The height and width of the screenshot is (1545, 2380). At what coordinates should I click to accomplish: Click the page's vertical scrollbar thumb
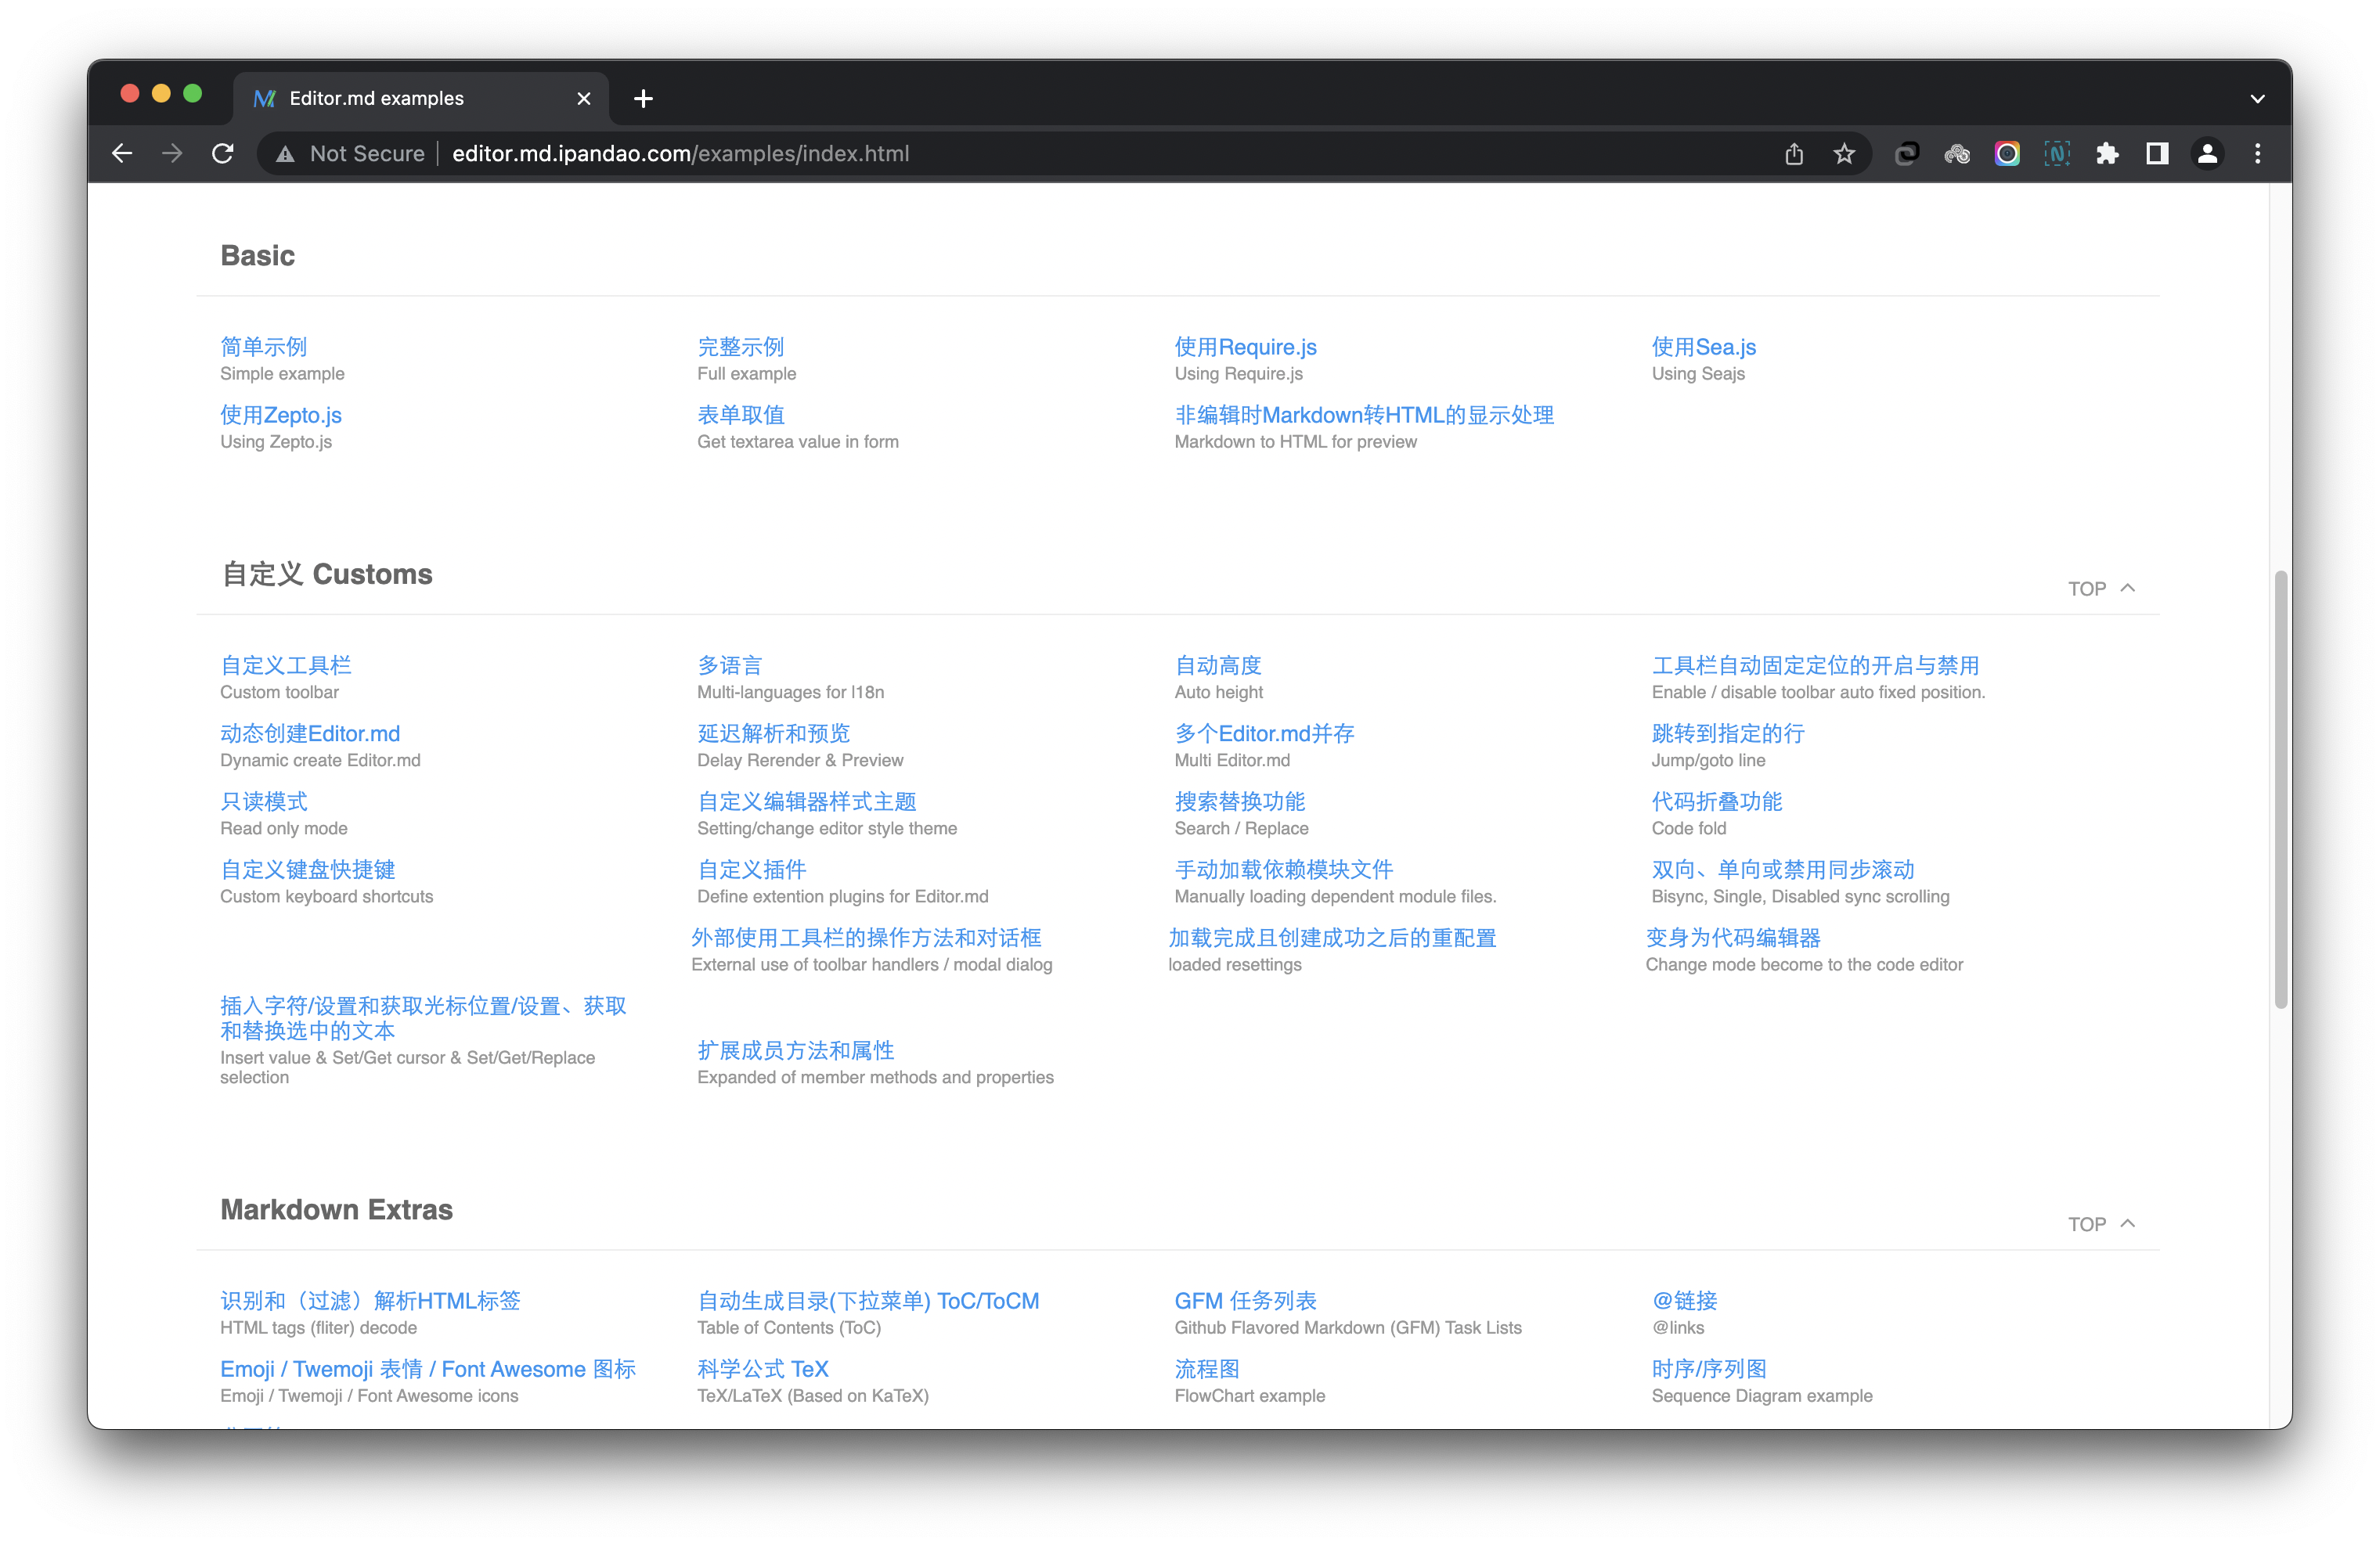pos(2280,789)
